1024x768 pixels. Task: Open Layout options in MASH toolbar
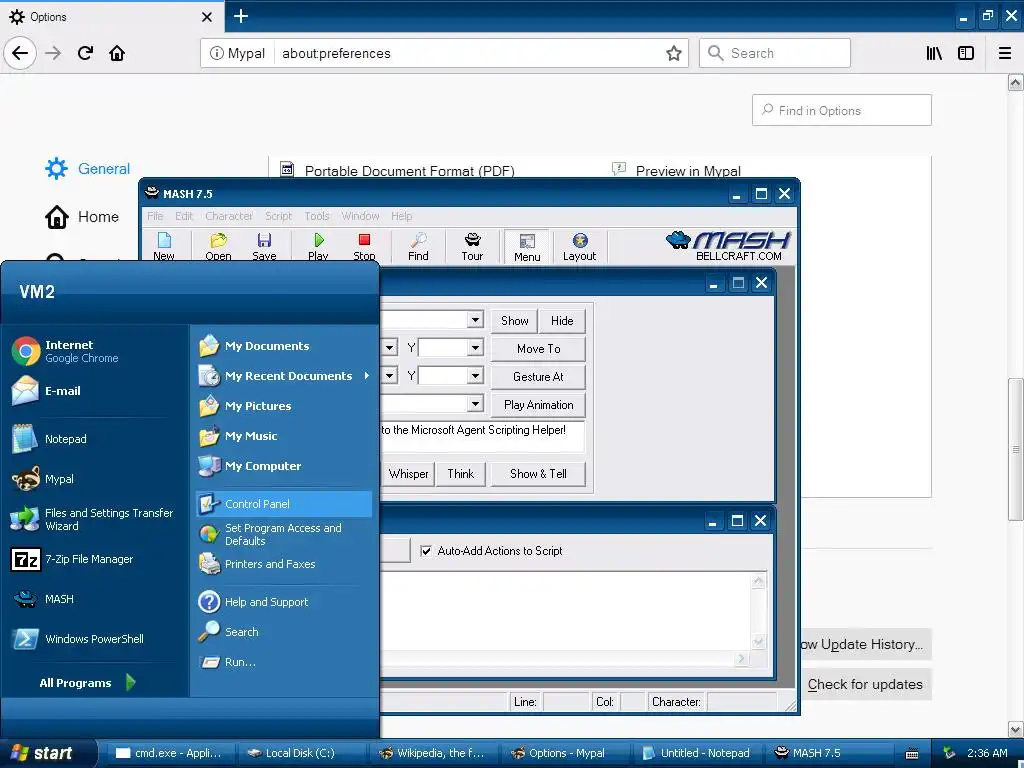tap(579, 247)
